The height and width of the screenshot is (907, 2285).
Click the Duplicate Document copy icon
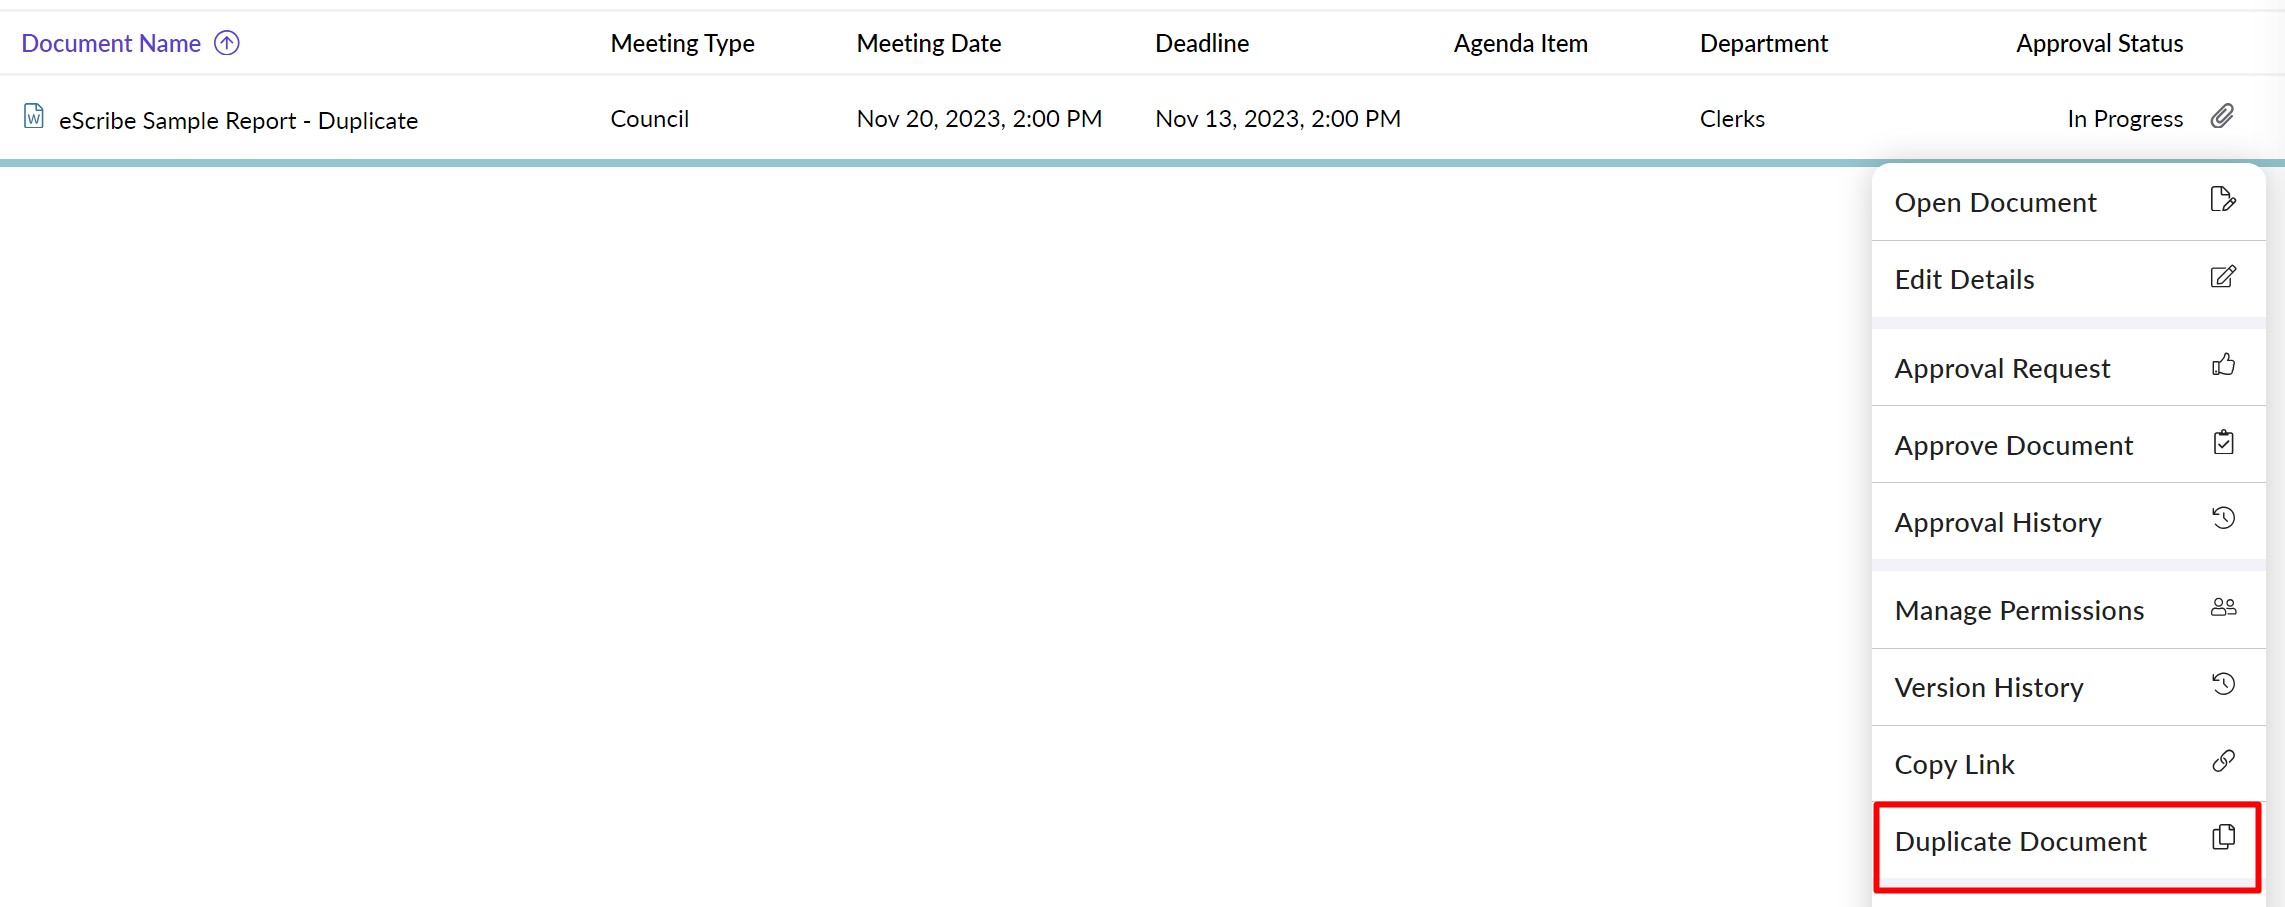coord(2222,838)
